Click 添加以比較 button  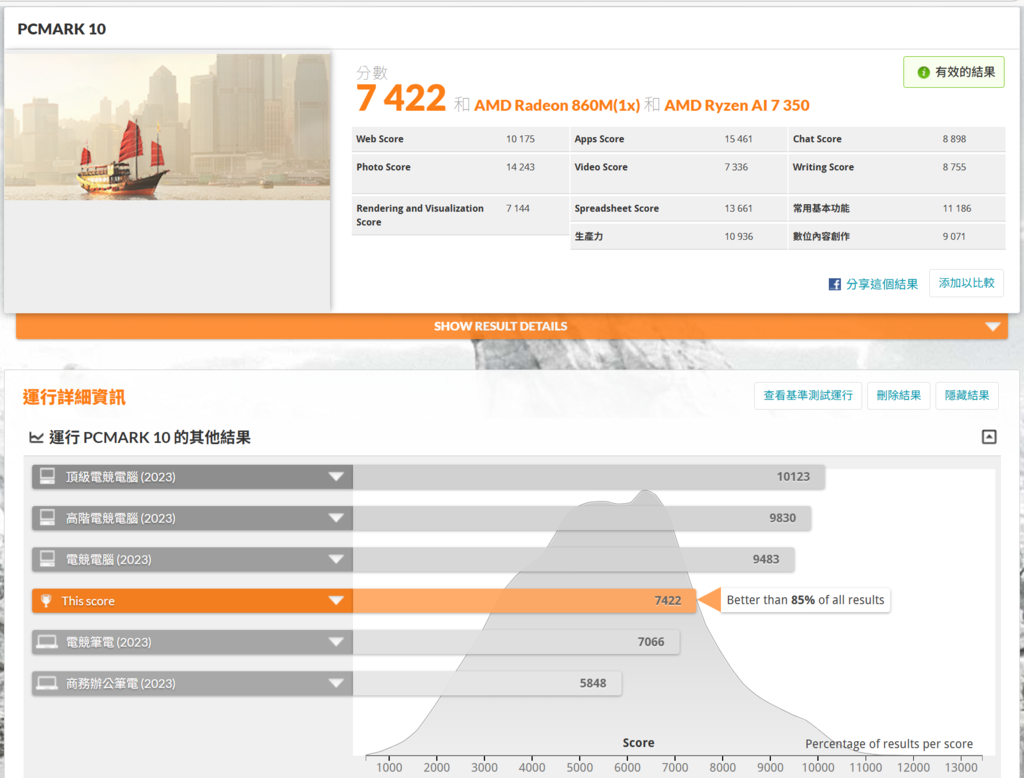tap(966, 283)
